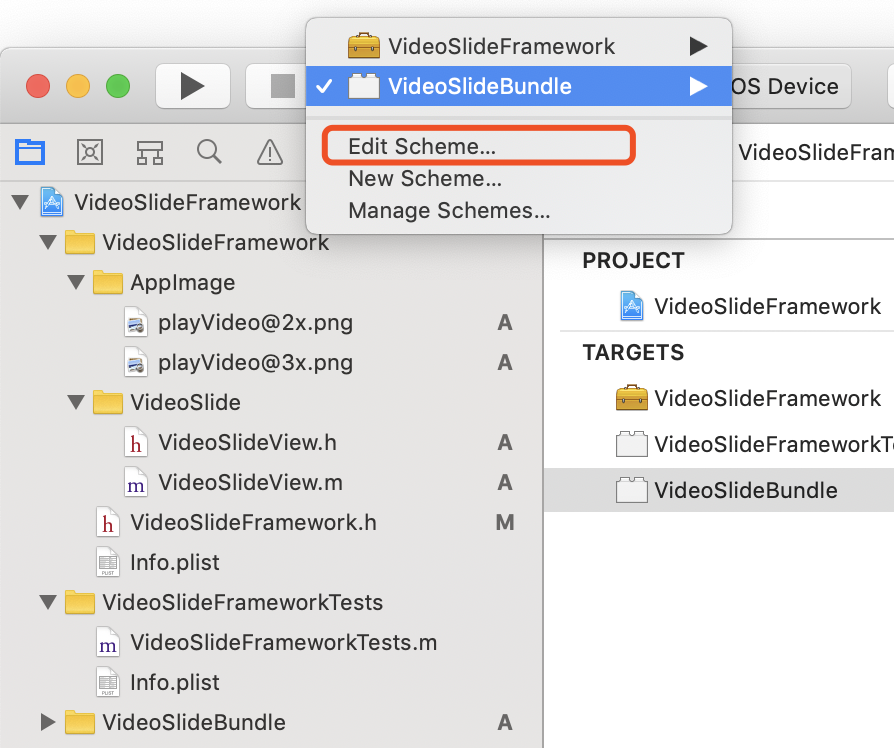Zoom window with the green traffic light
Image resolution: width=894 pixels, height=748 pixels.
(x=118, y=86)
